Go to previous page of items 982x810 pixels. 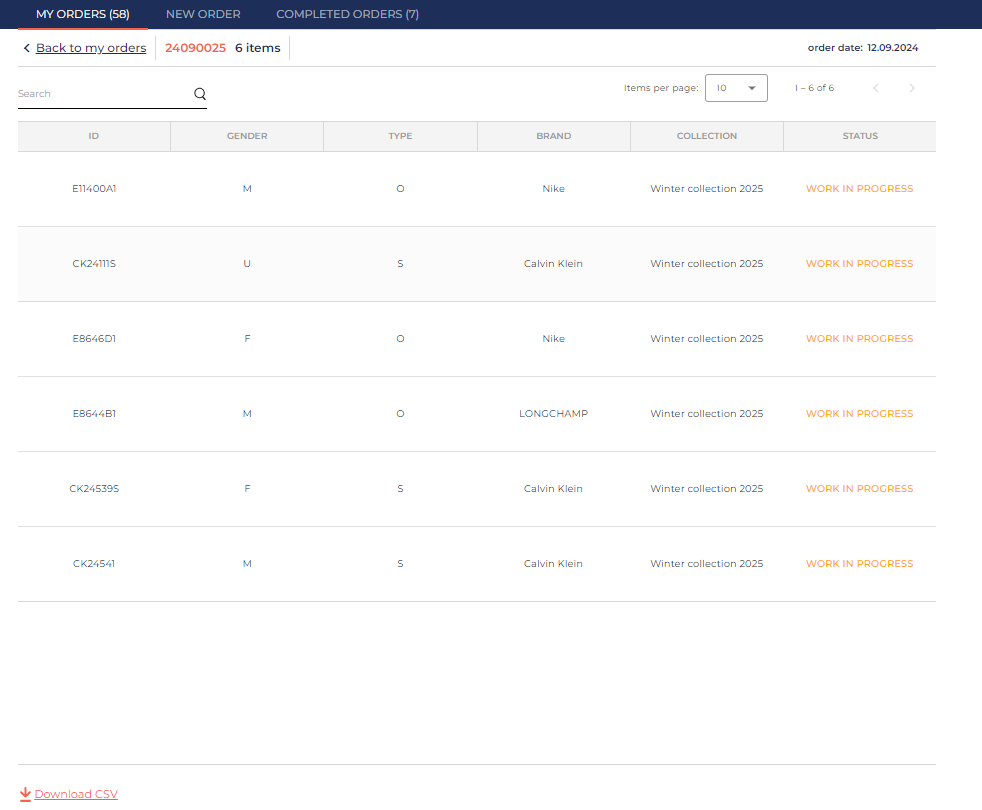pos(876,88)
